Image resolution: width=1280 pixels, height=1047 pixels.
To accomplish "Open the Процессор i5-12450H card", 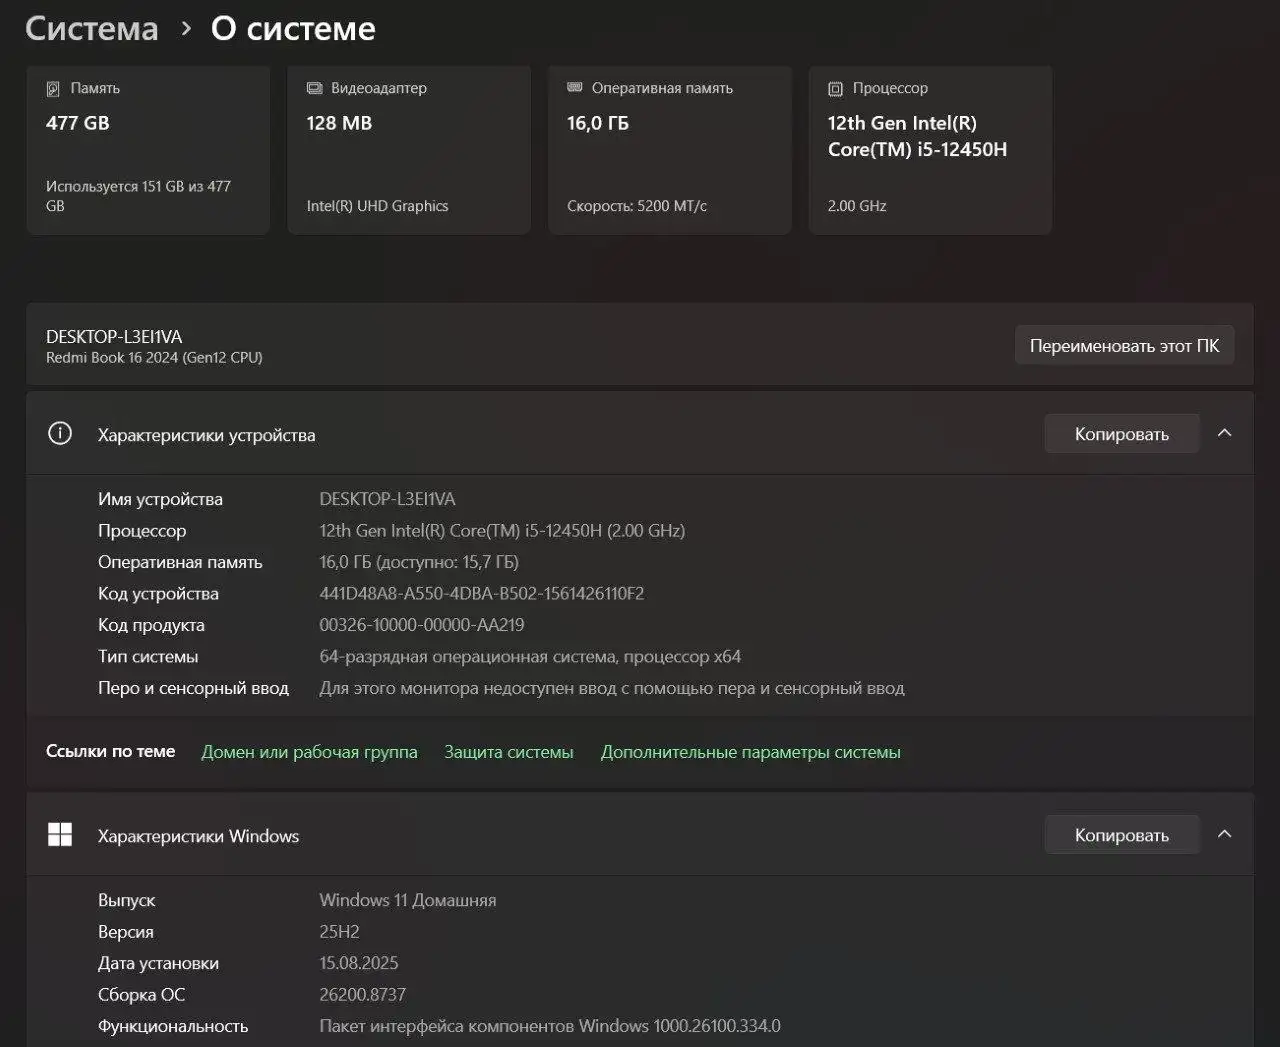I will pos(930,150).
